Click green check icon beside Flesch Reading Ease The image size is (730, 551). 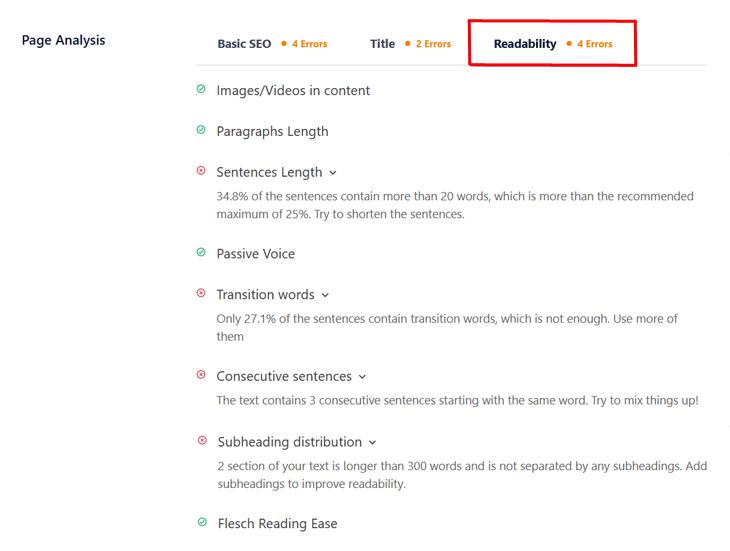203,522
